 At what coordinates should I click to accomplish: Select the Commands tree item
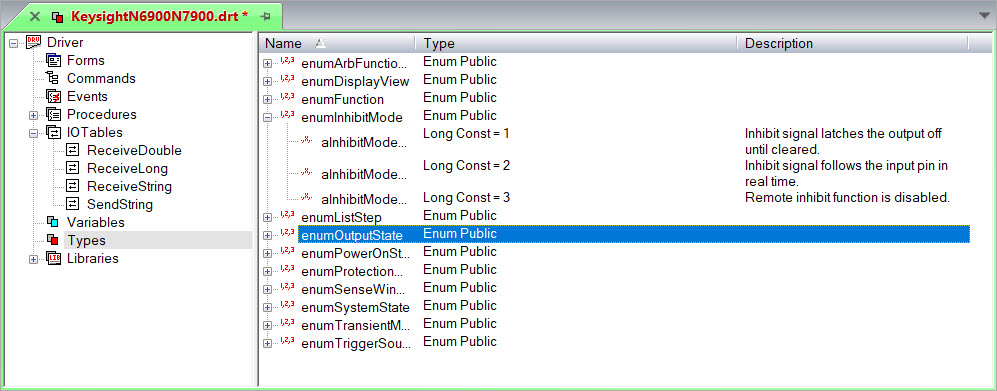101,78
